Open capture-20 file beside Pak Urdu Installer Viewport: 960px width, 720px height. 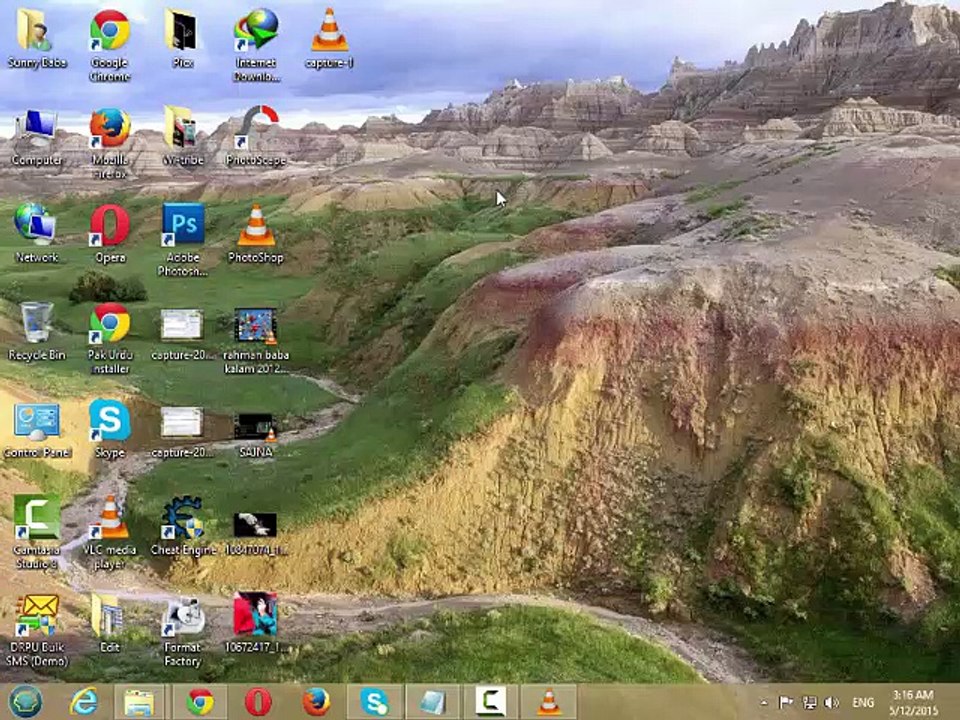click(182, 334)
